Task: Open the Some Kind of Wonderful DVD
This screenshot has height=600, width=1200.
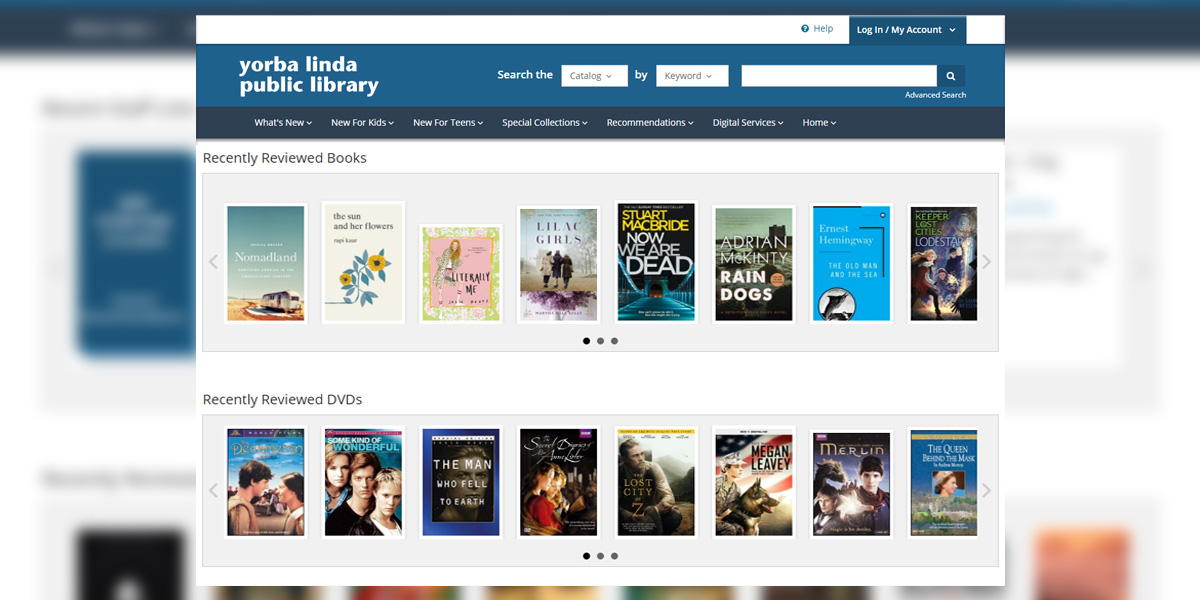Action: [x=364, y=483]
